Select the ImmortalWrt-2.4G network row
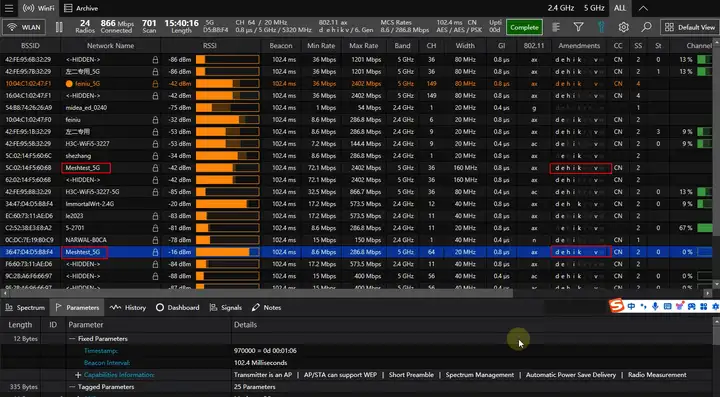 pyautogui.click(x=356, y=204)
